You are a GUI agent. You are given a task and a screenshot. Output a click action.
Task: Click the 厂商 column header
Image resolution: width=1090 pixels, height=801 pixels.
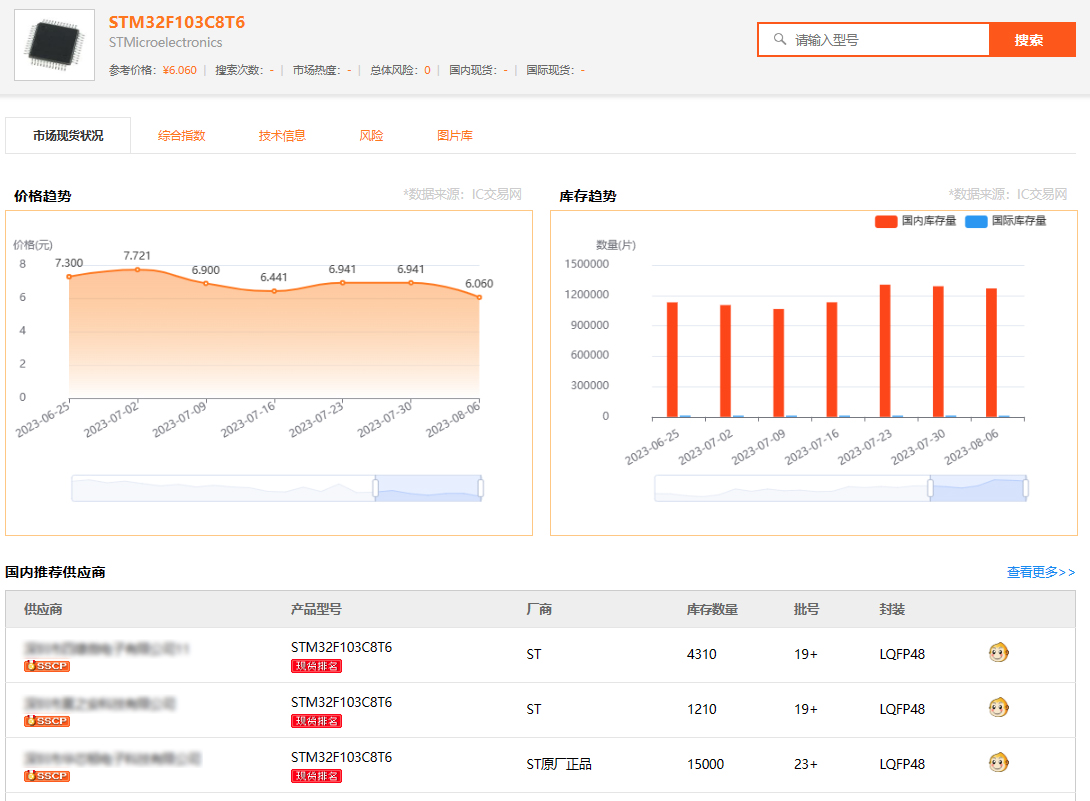[x=539, y=610]
